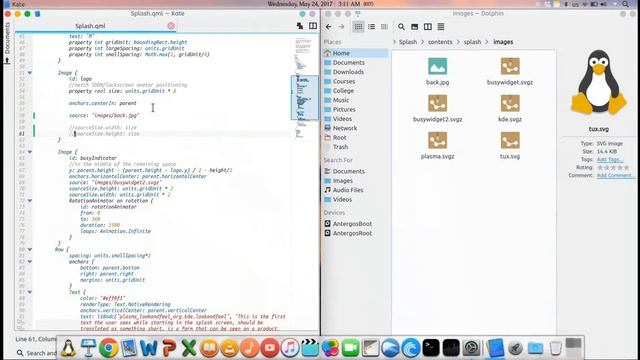Select the plasma.svgz file icon
Viewport: 640px width, 360px height.
(437, 140)
